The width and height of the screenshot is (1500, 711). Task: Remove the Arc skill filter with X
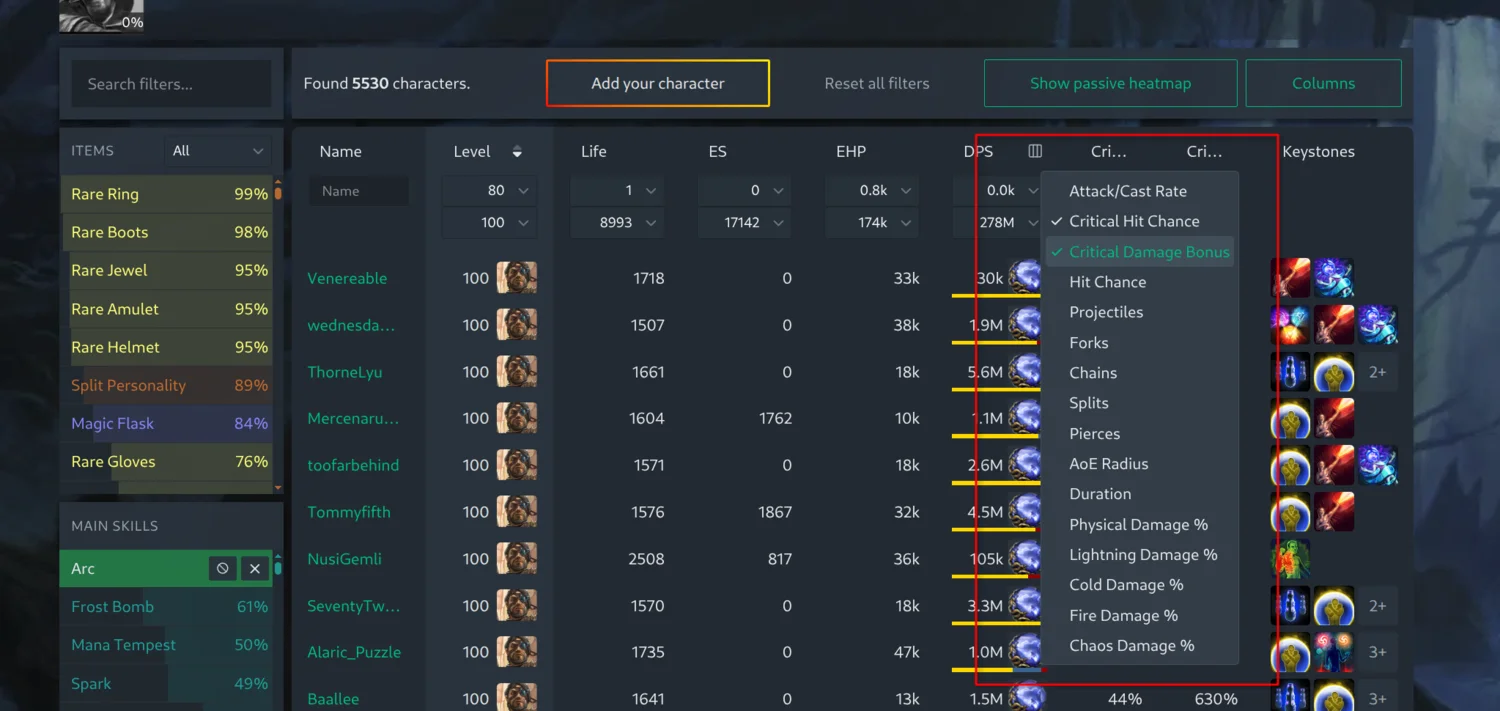tap(255, 568)
